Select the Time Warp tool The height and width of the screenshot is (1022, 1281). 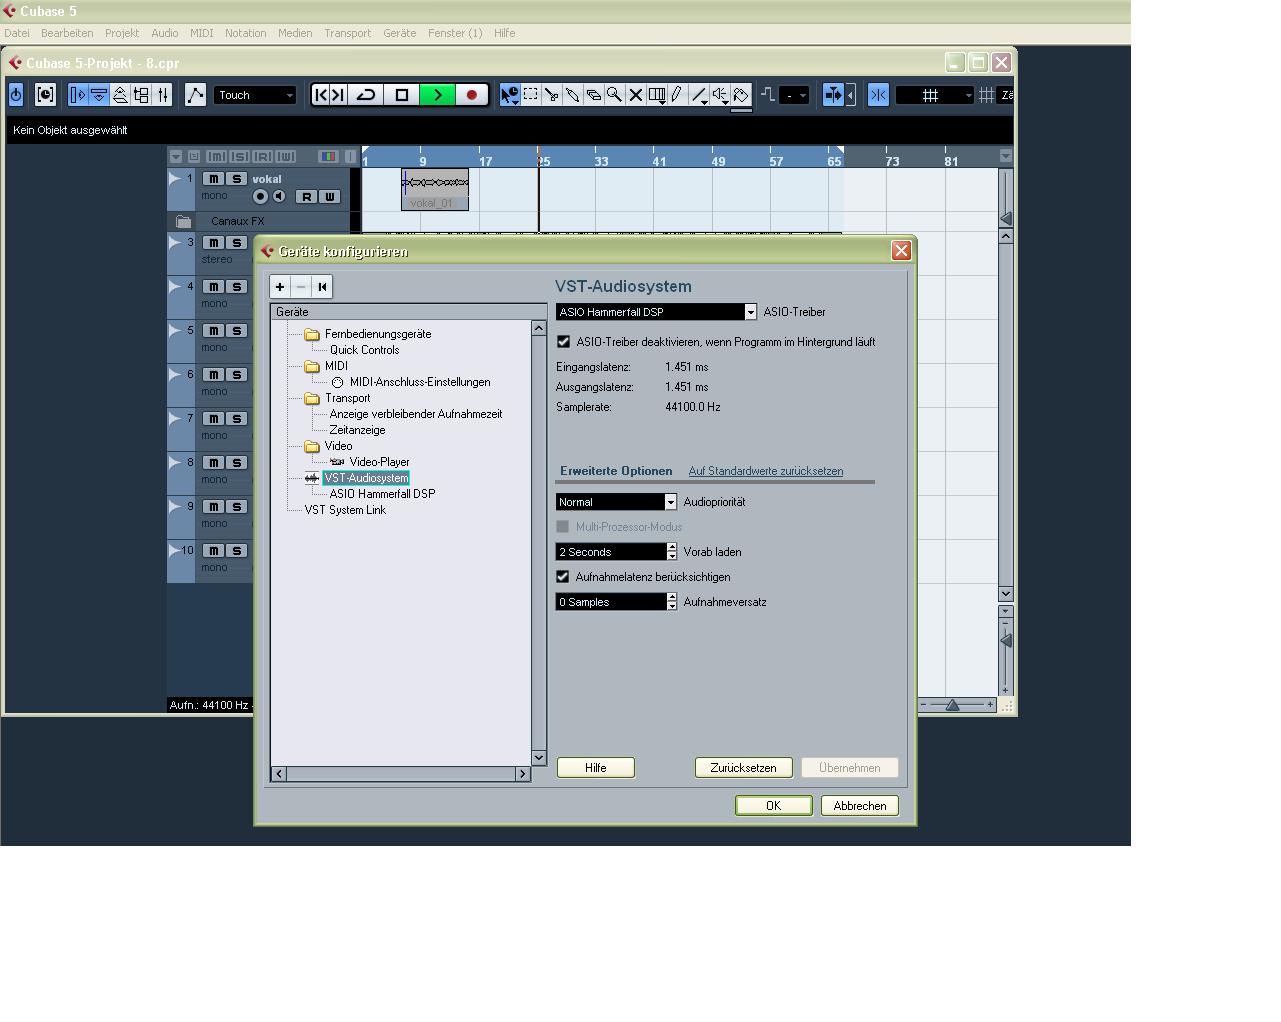click(x=657, y=95)
